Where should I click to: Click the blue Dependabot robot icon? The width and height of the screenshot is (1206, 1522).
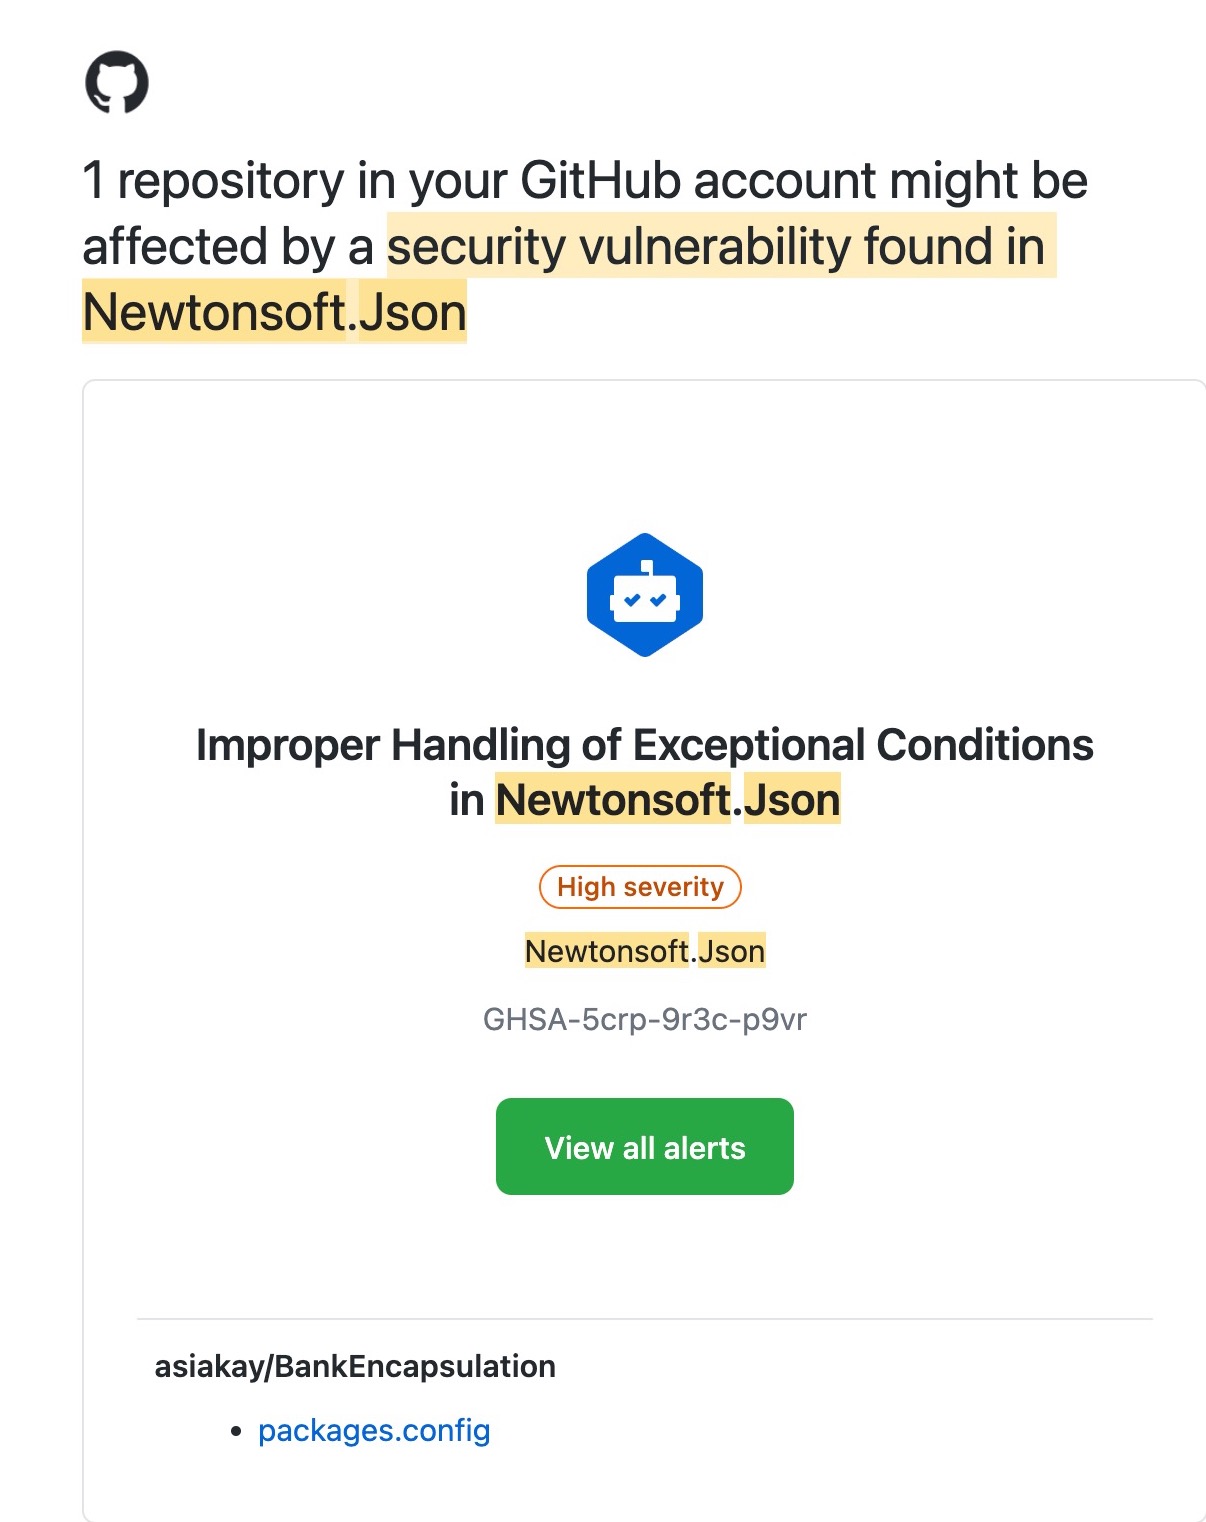coord(645,595)
